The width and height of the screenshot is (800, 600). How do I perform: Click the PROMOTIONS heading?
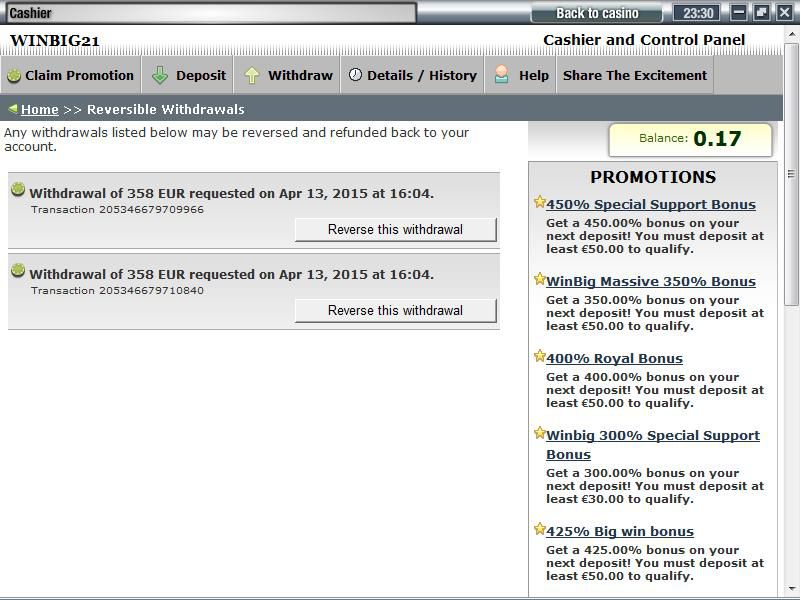[653, 177]
